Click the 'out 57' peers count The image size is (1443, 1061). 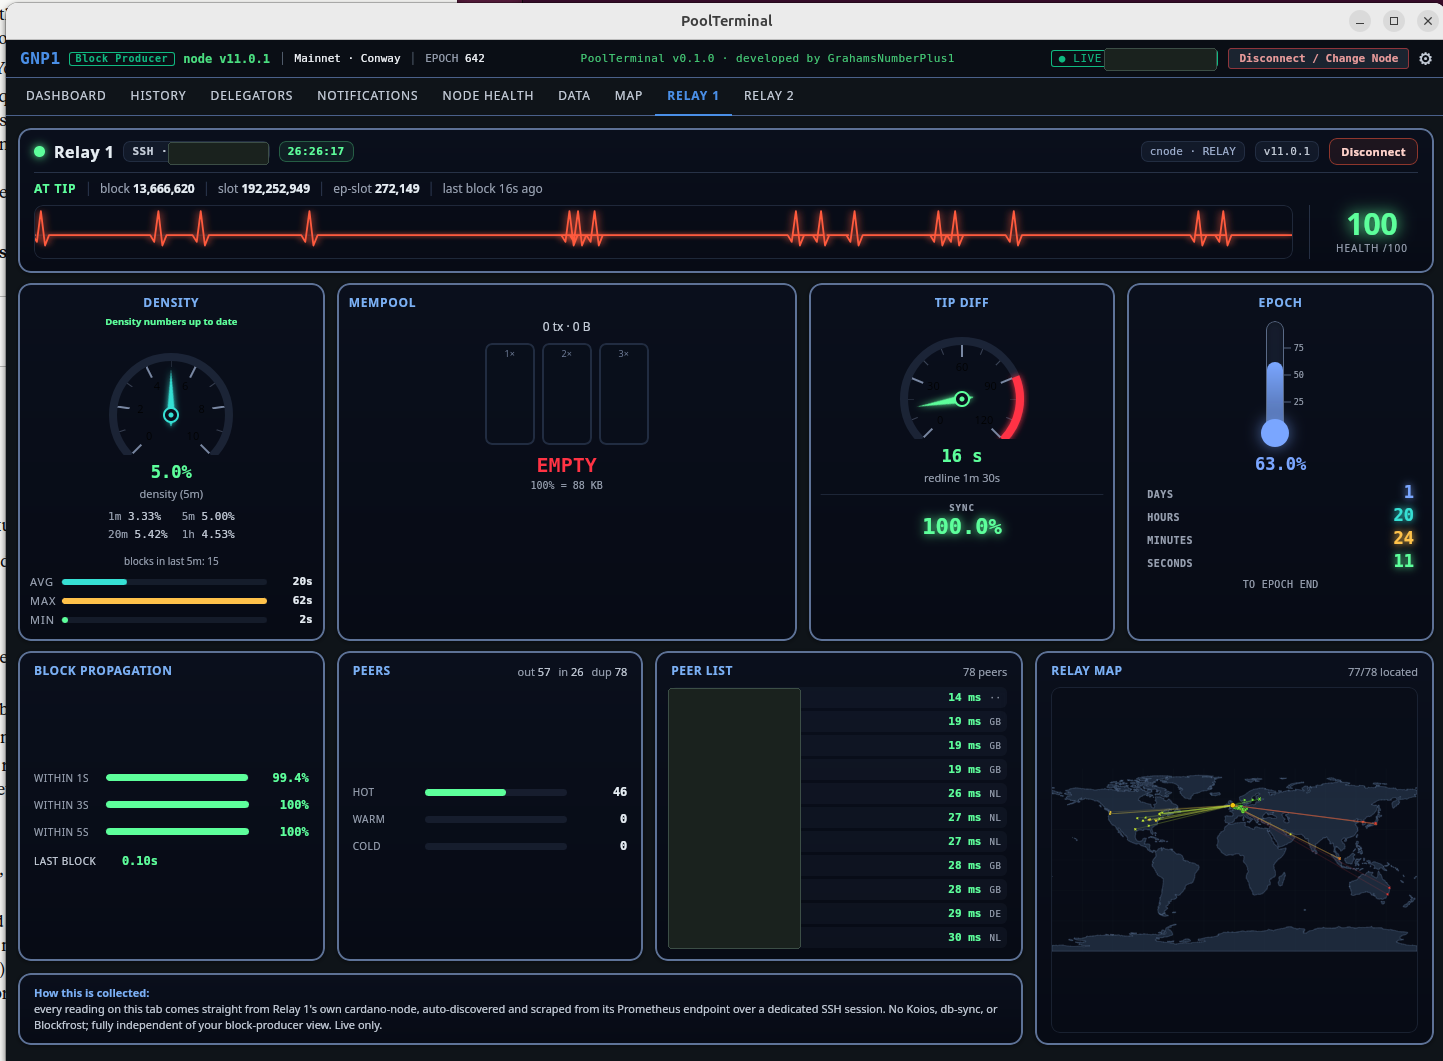534,672
